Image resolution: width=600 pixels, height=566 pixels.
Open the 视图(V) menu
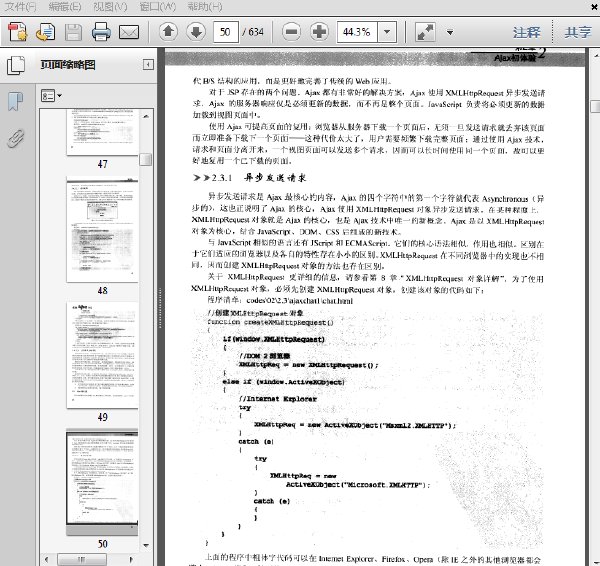click(110, 7)
